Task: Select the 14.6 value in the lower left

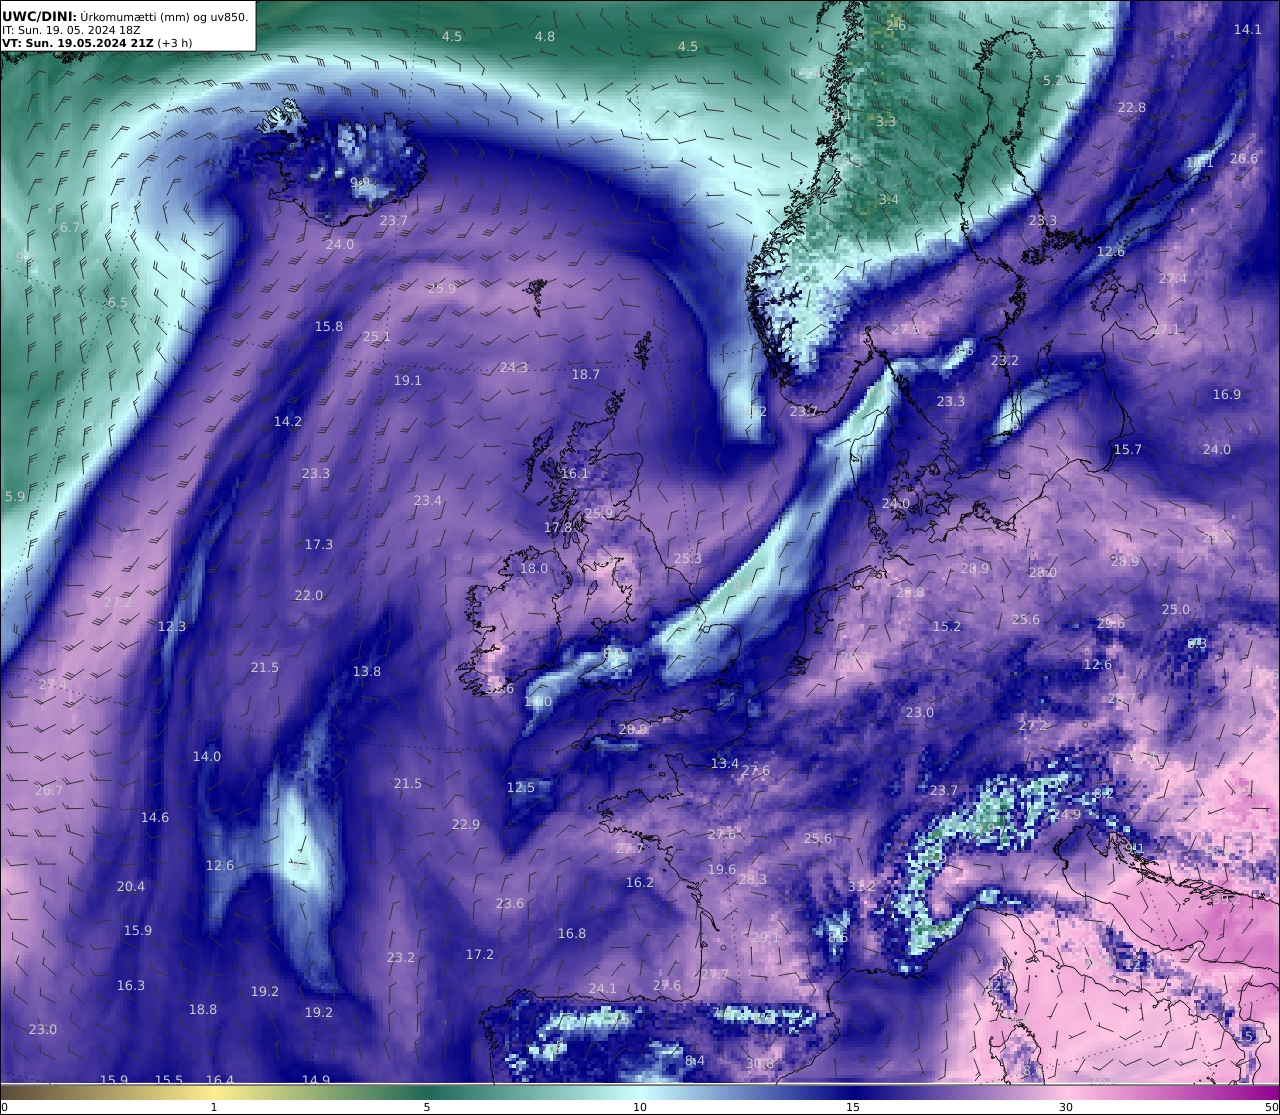Action: [x=155, y=818]
